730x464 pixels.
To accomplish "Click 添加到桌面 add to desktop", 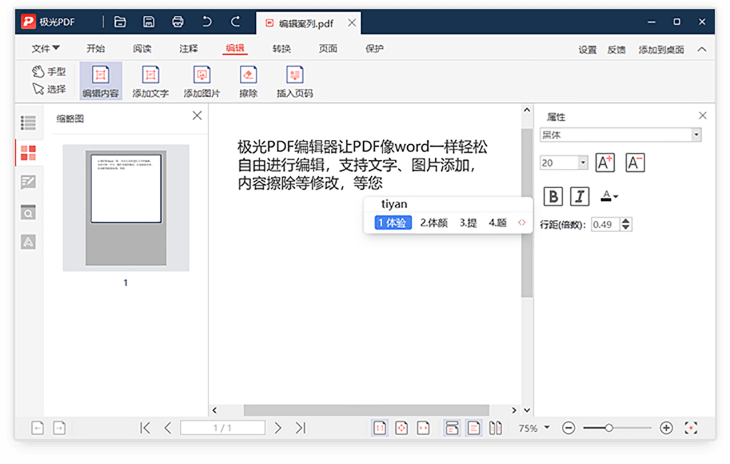I will (x=661, y=50).
